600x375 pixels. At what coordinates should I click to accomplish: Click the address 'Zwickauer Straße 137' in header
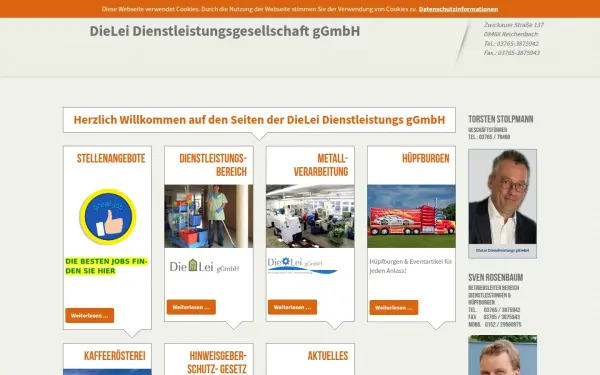(514, 25)
